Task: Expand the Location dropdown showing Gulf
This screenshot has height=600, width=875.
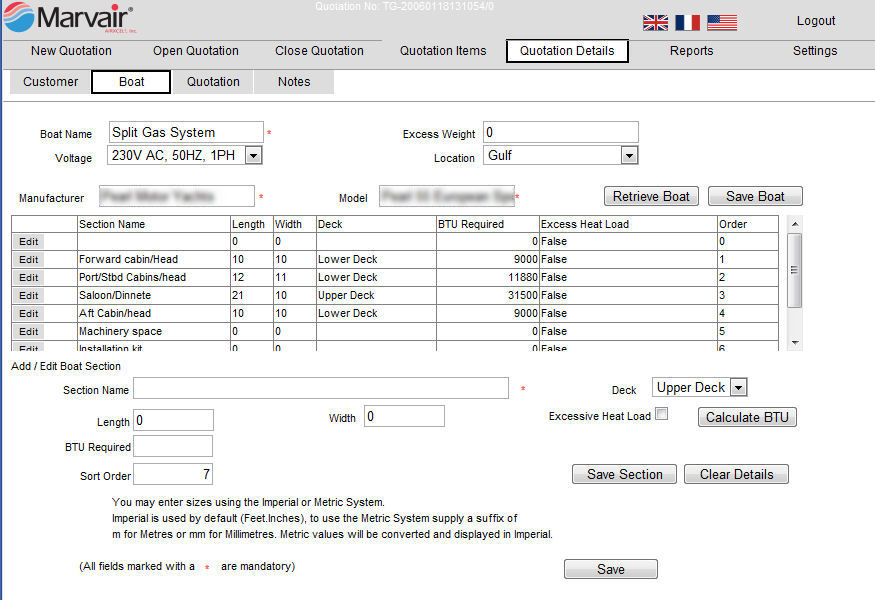Action: pyautogui.click(x=628, y=155)
